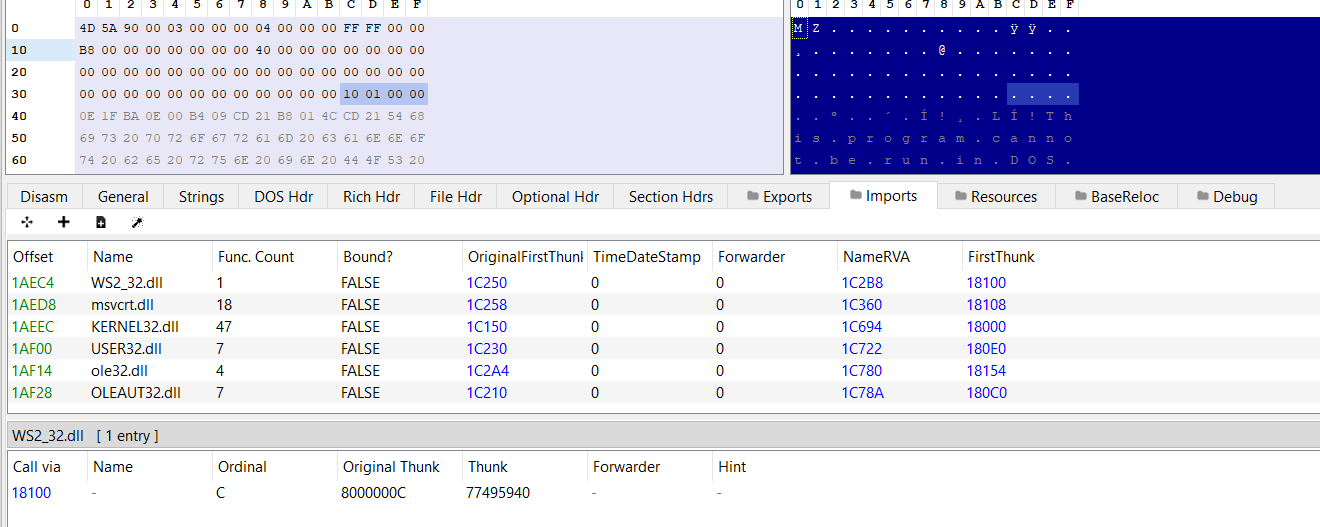Switch to the Debug tab
This screenshot has height=527, width=1320.
pos(1224,197)
